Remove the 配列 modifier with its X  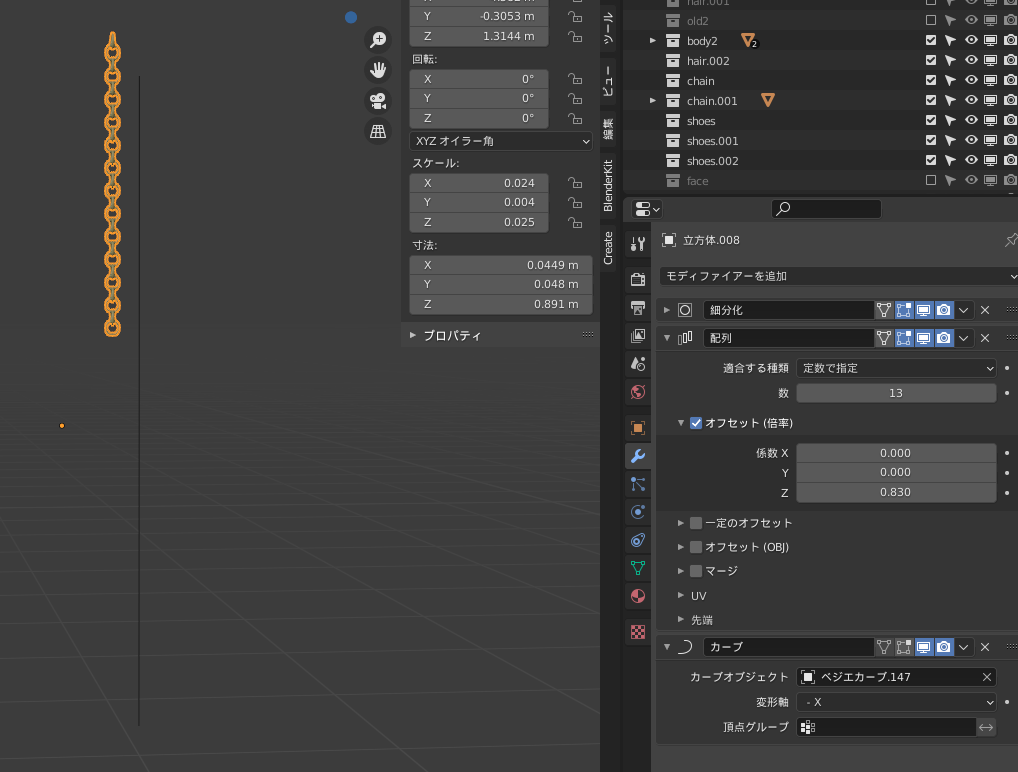pyautogui.click(x=985, y=338)
